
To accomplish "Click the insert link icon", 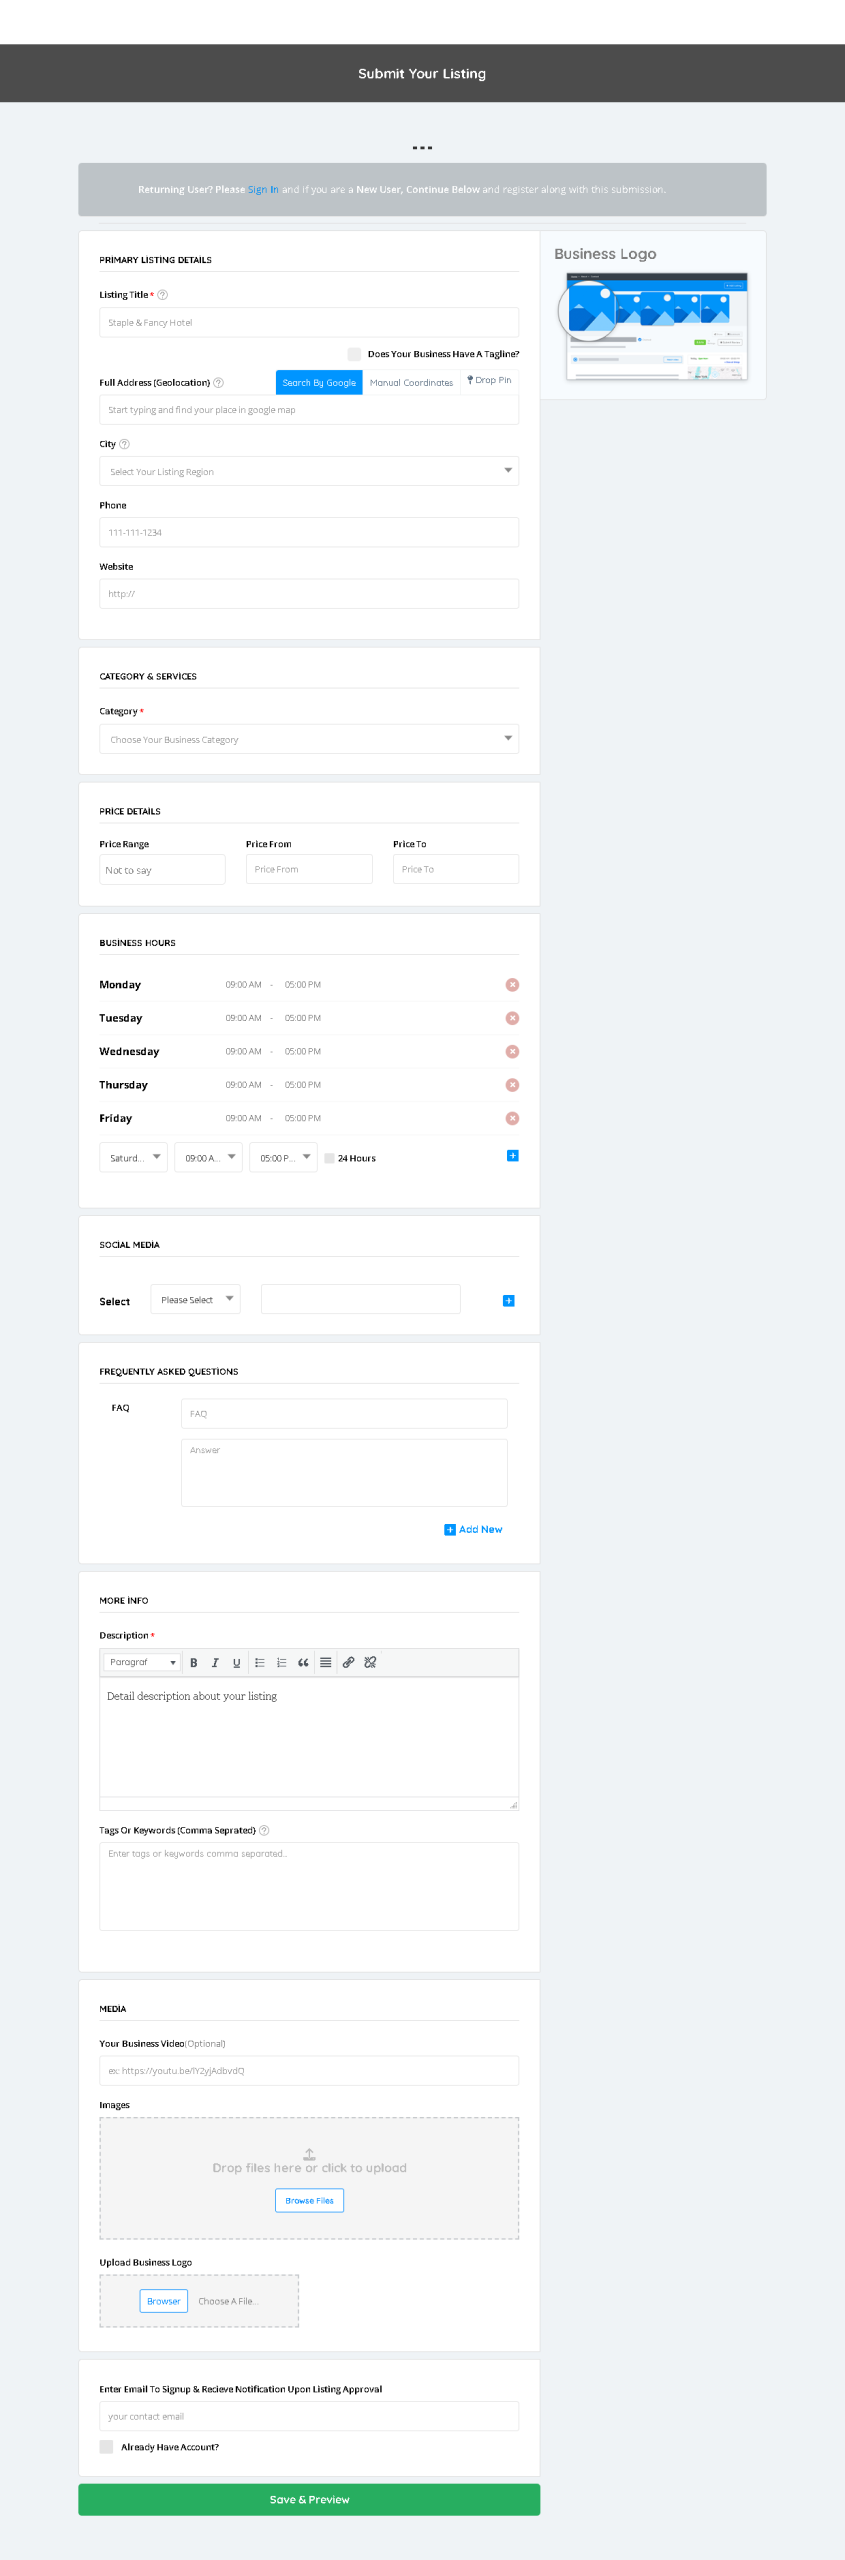I will 348,1663.
